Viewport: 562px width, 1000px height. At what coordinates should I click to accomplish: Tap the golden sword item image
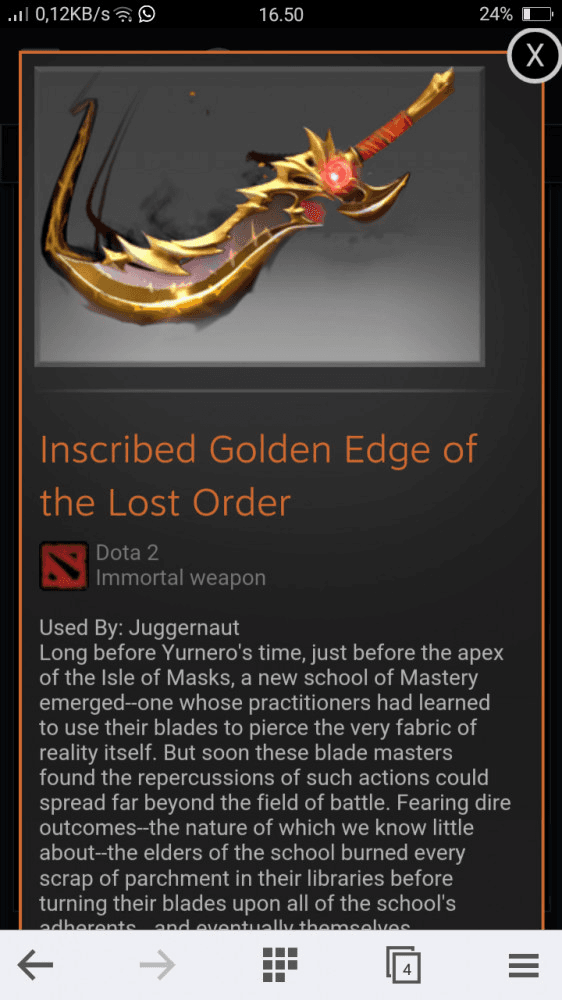259,216
